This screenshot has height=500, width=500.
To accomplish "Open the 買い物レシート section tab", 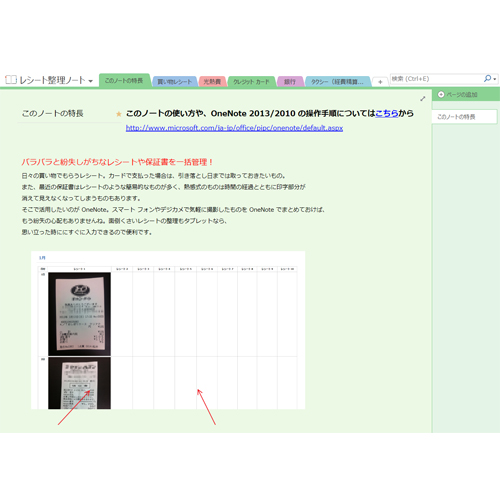I will point(174,82).
